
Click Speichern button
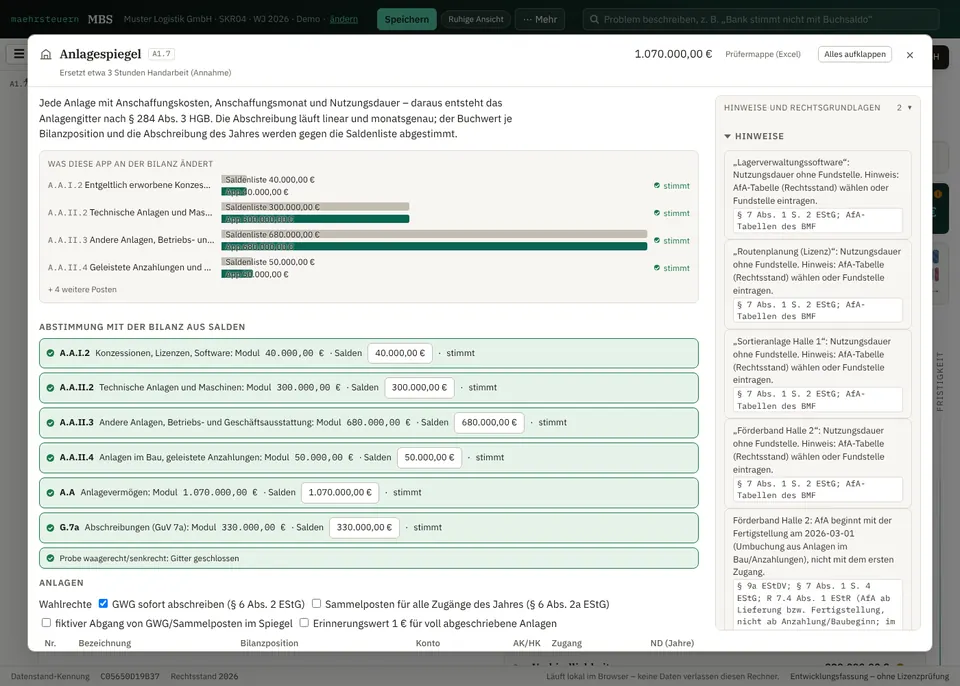[x=407, y=19]
